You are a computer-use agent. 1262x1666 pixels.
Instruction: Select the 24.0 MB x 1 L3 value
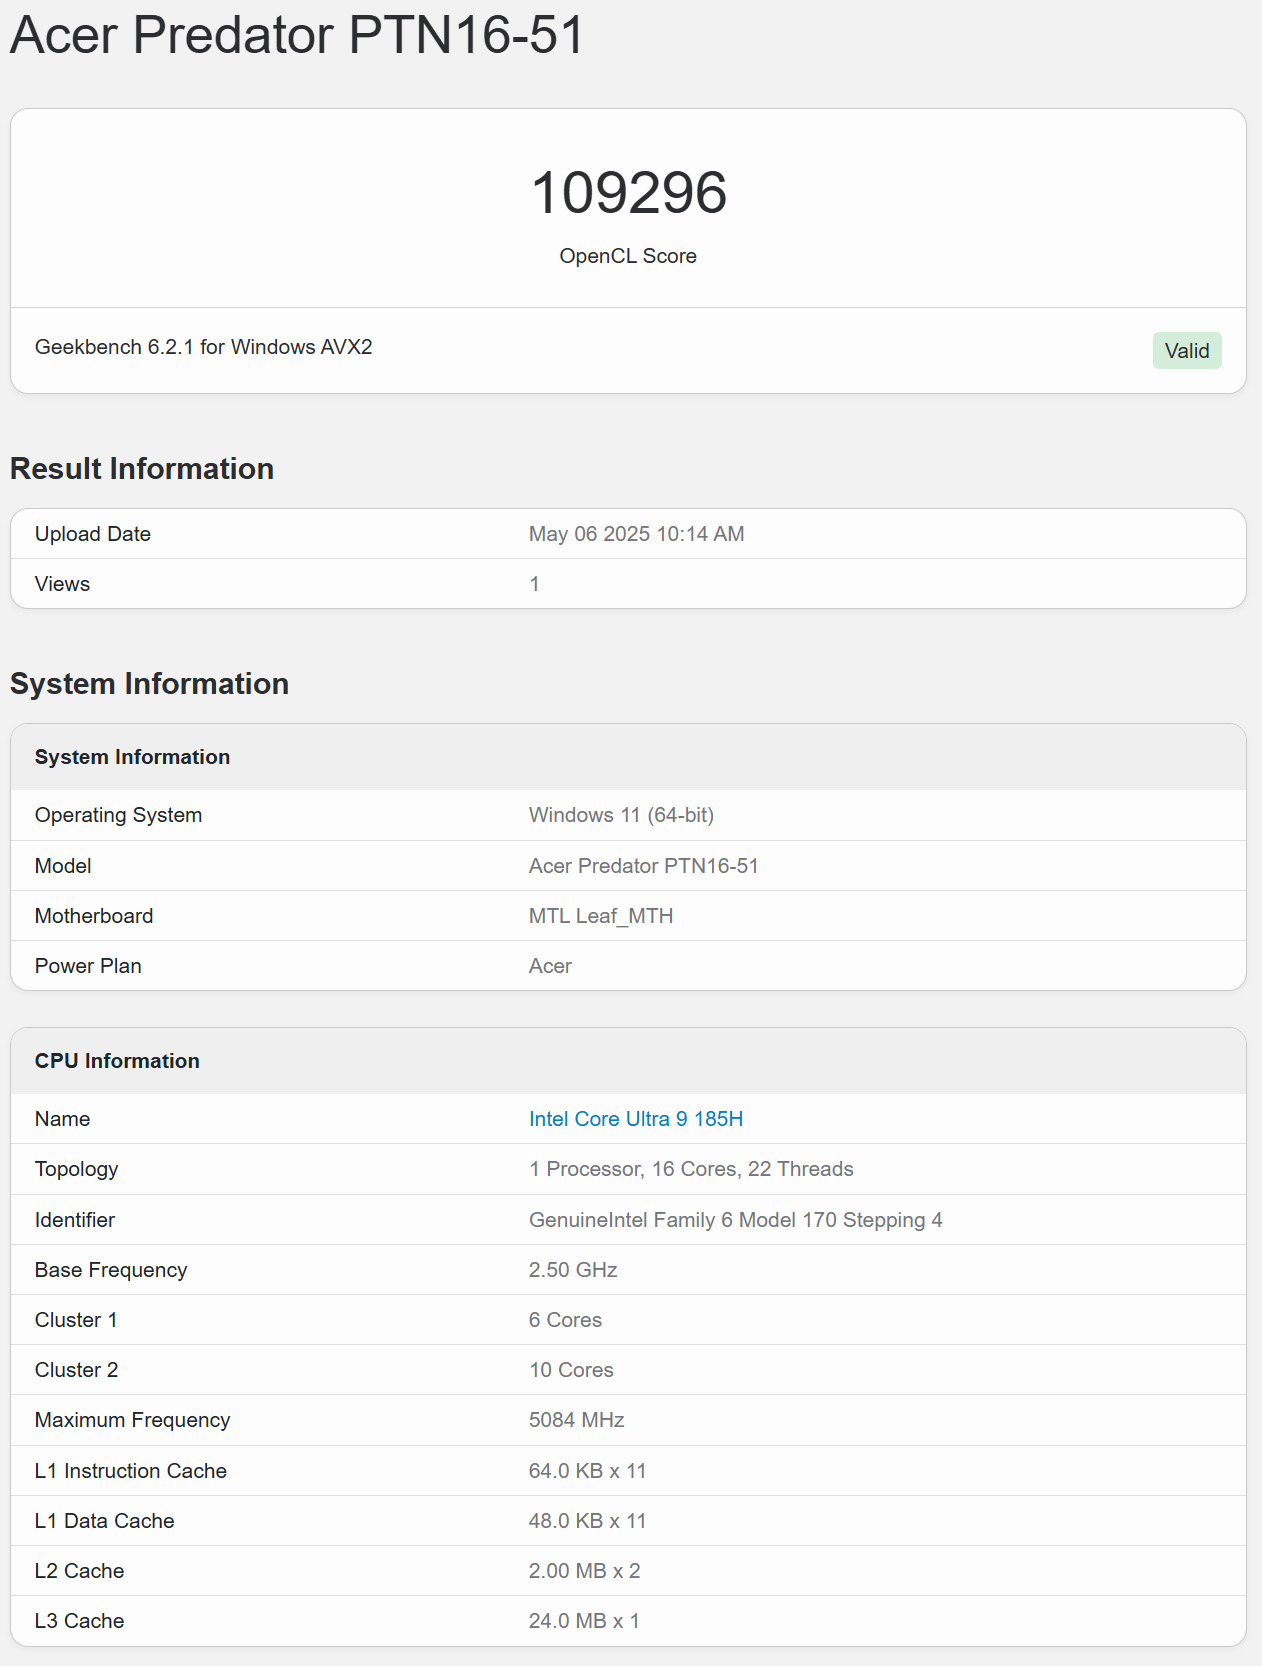pyautogui.click(x=584, y=1621)
